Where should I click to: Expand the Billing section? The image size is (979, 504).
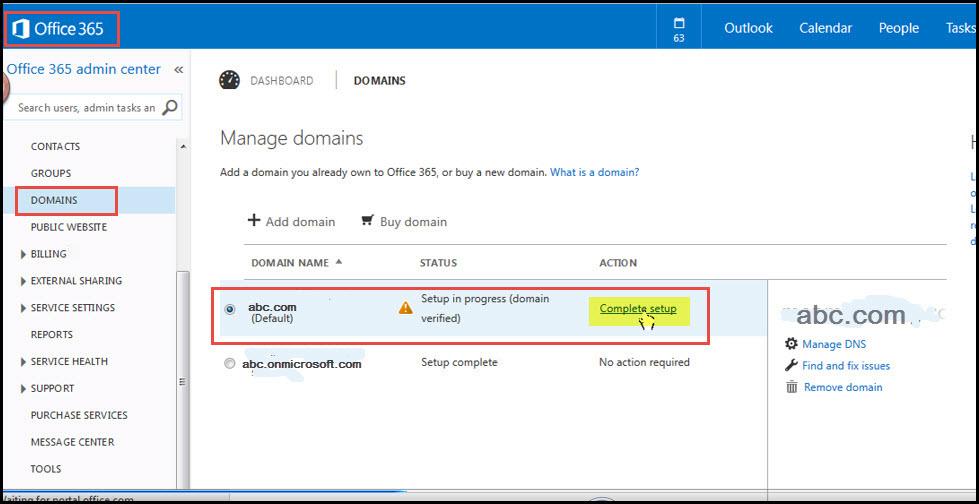click(23, 254)
